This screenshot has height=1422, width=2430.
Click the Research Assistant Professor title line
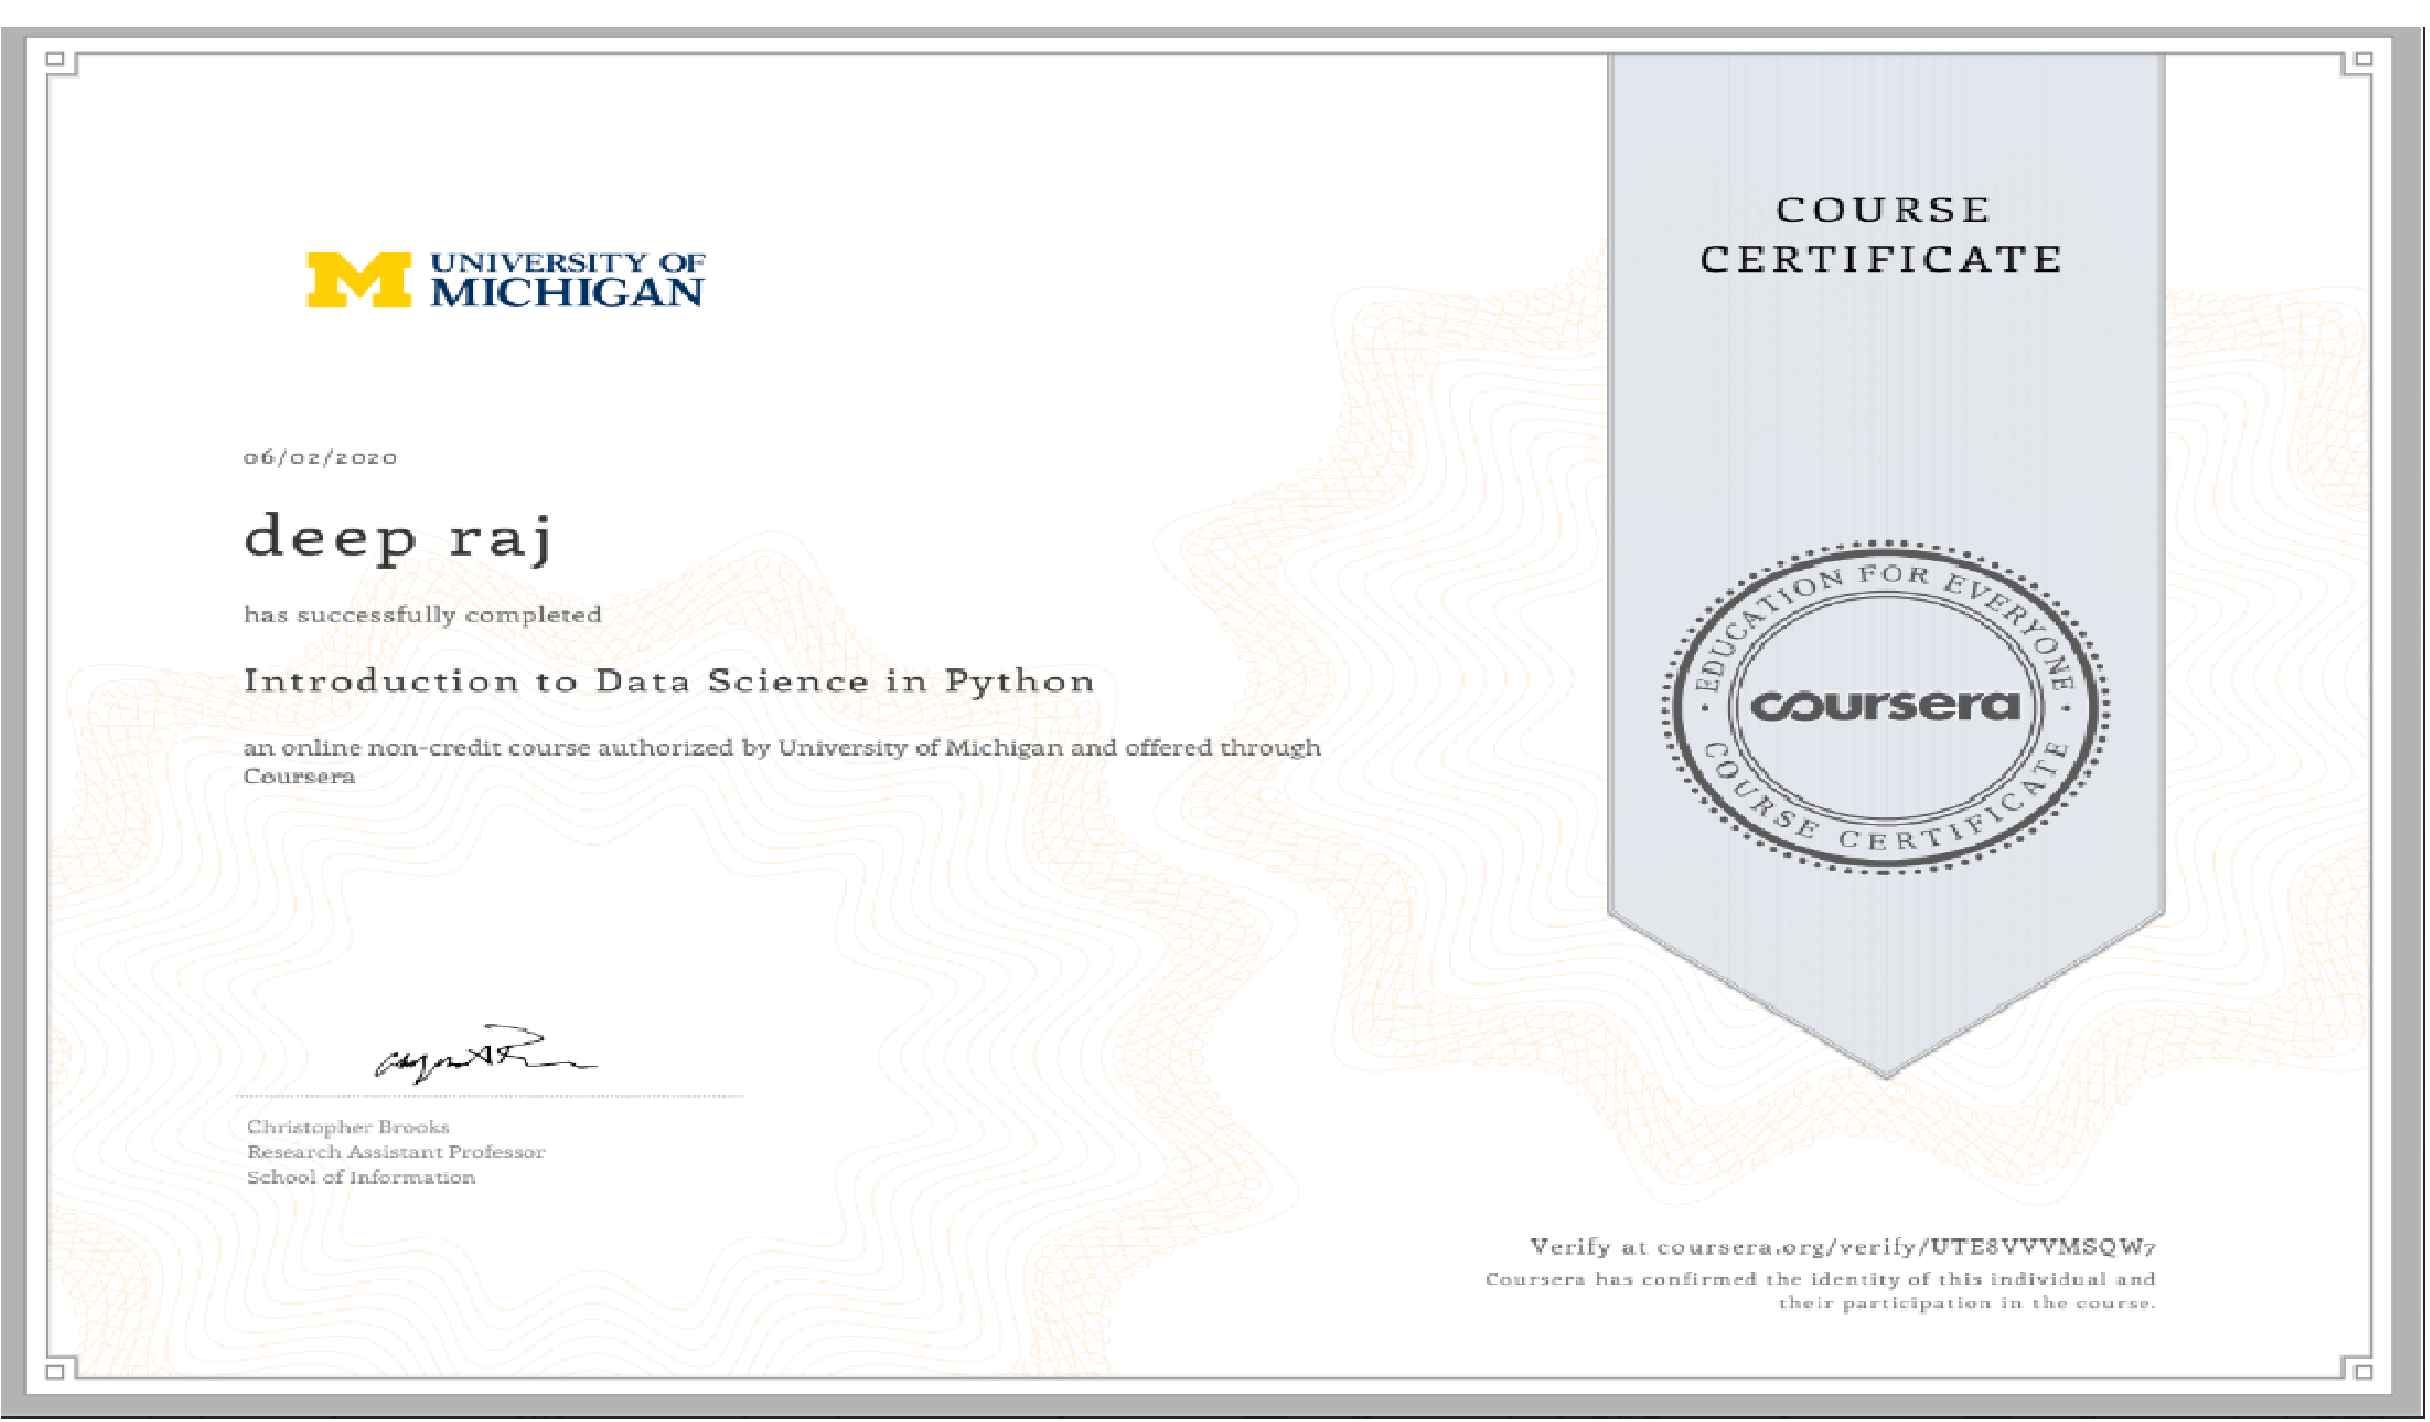coord(396,1152)
